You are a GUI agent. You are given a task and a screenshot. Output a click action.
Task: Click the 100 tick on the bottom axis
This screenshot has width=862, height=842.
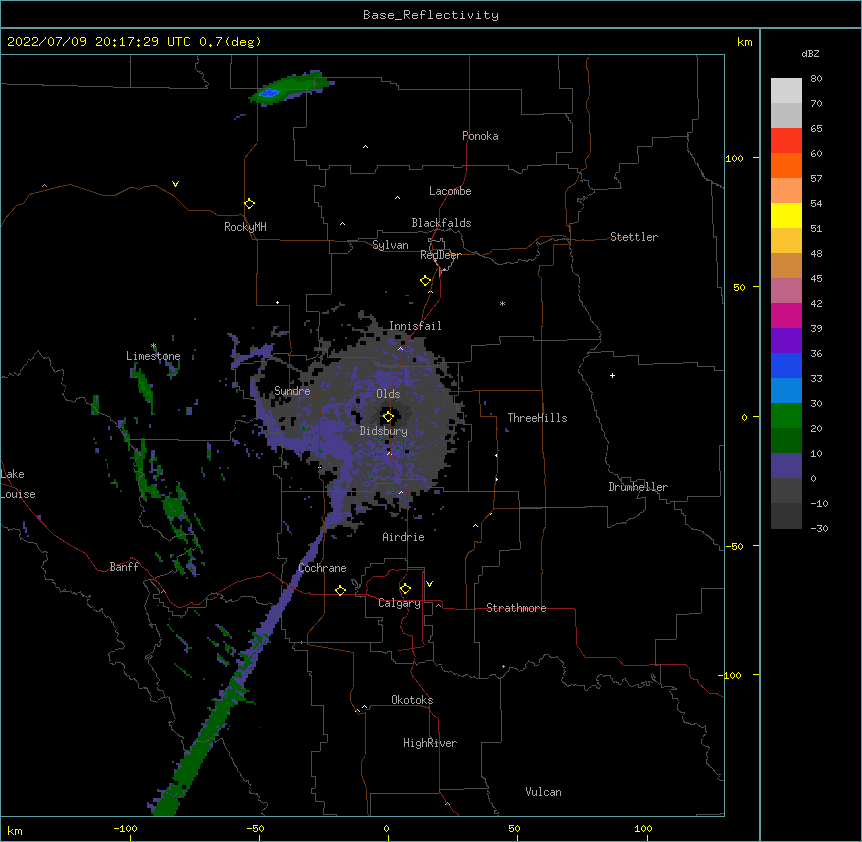[643, 828]
